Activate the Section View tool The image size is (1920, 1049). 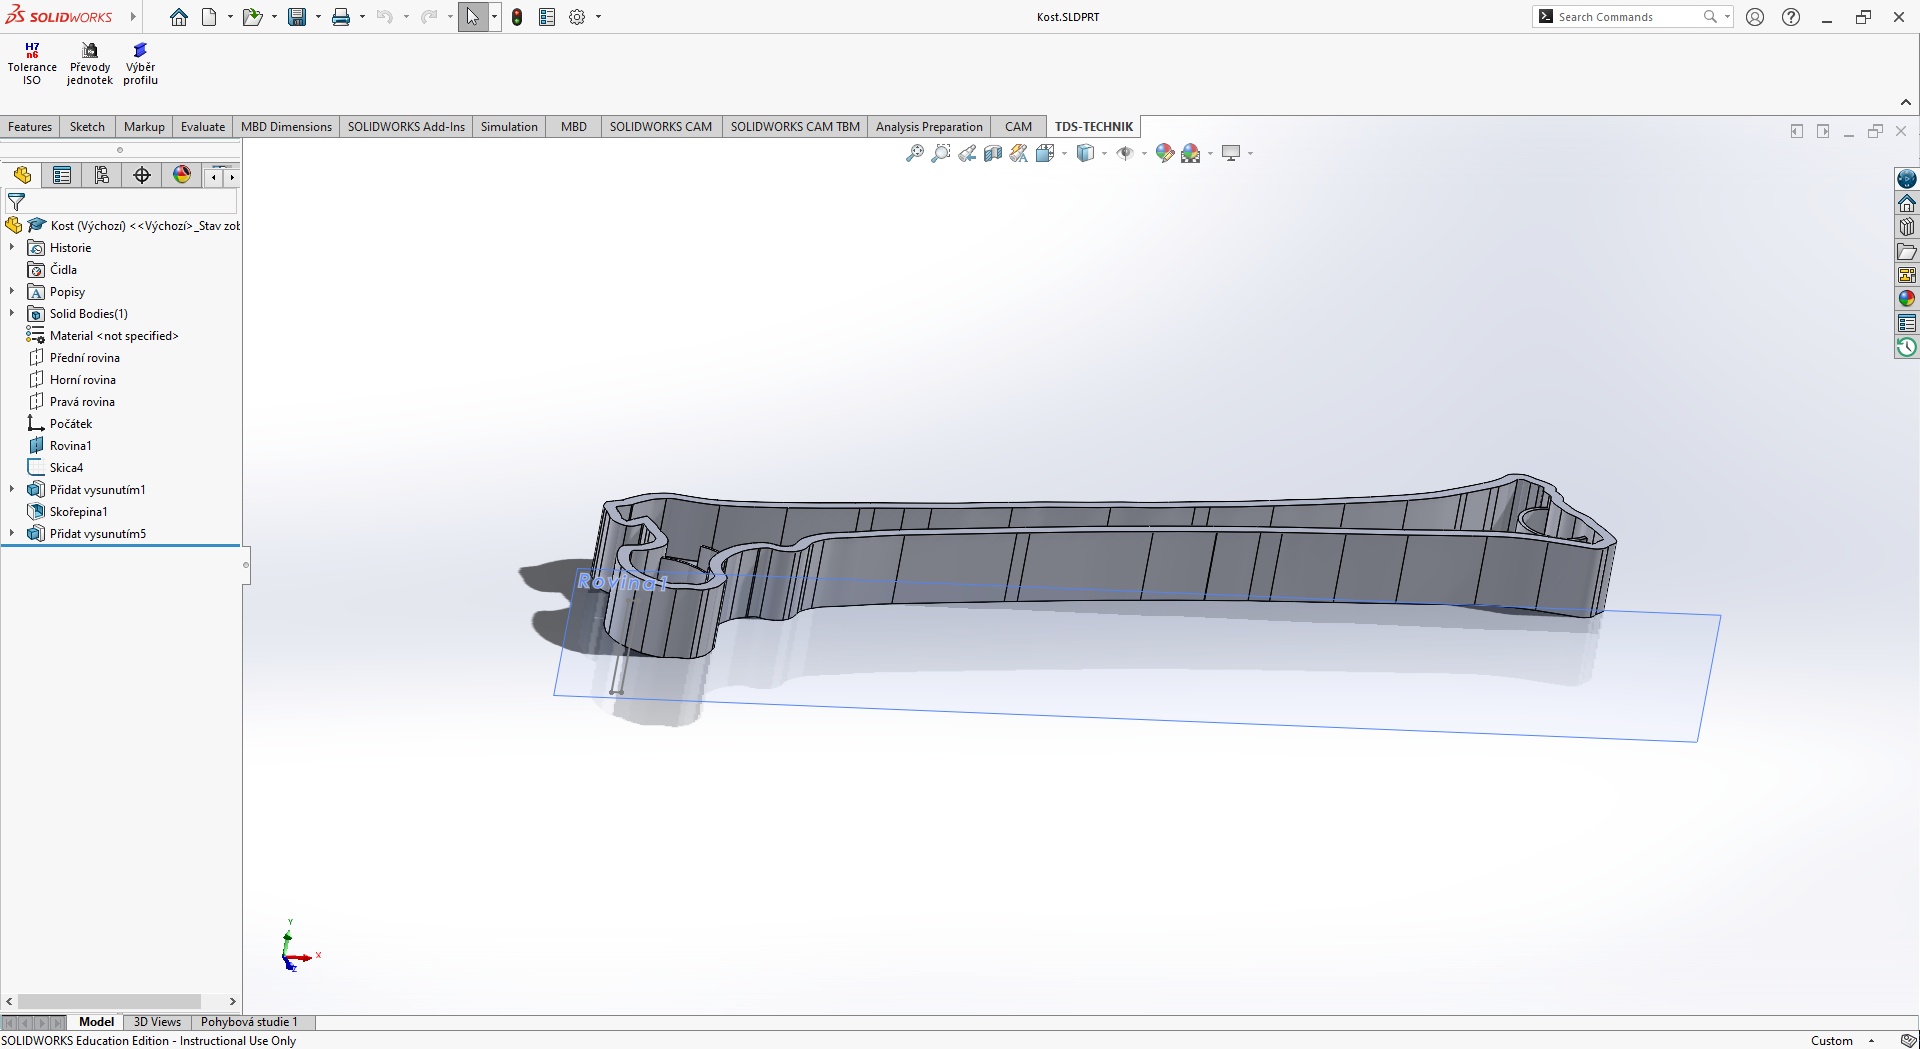click(x=993, y=153)
